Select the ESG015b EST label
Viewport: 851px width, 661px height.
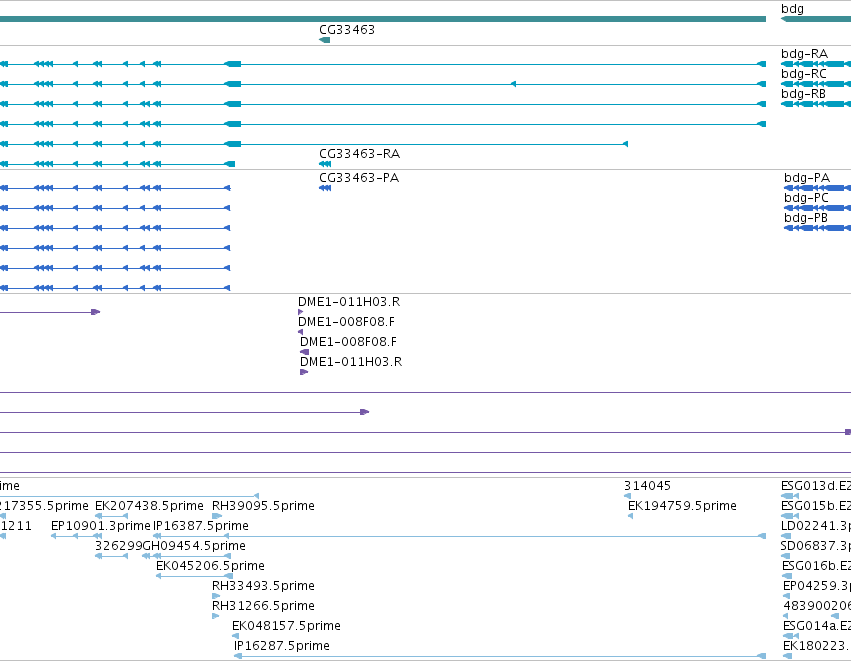(x=816, y=506)
